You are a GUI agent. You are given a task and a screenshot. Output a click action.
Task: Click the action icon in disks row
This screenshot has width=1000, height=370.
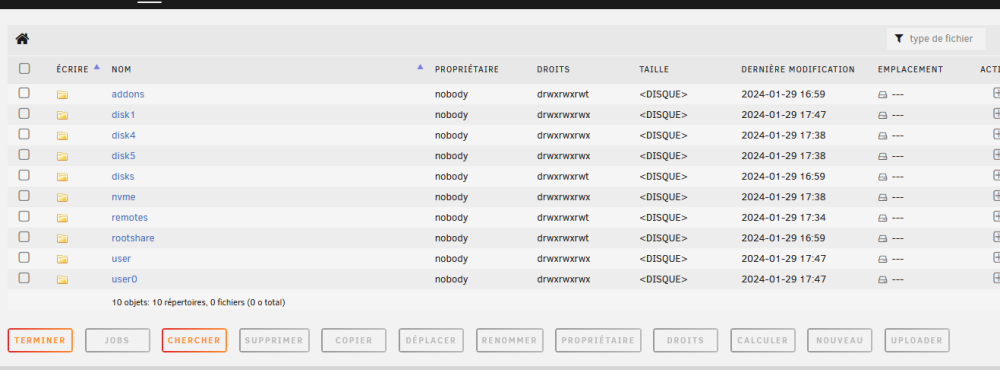coord(996,175)
